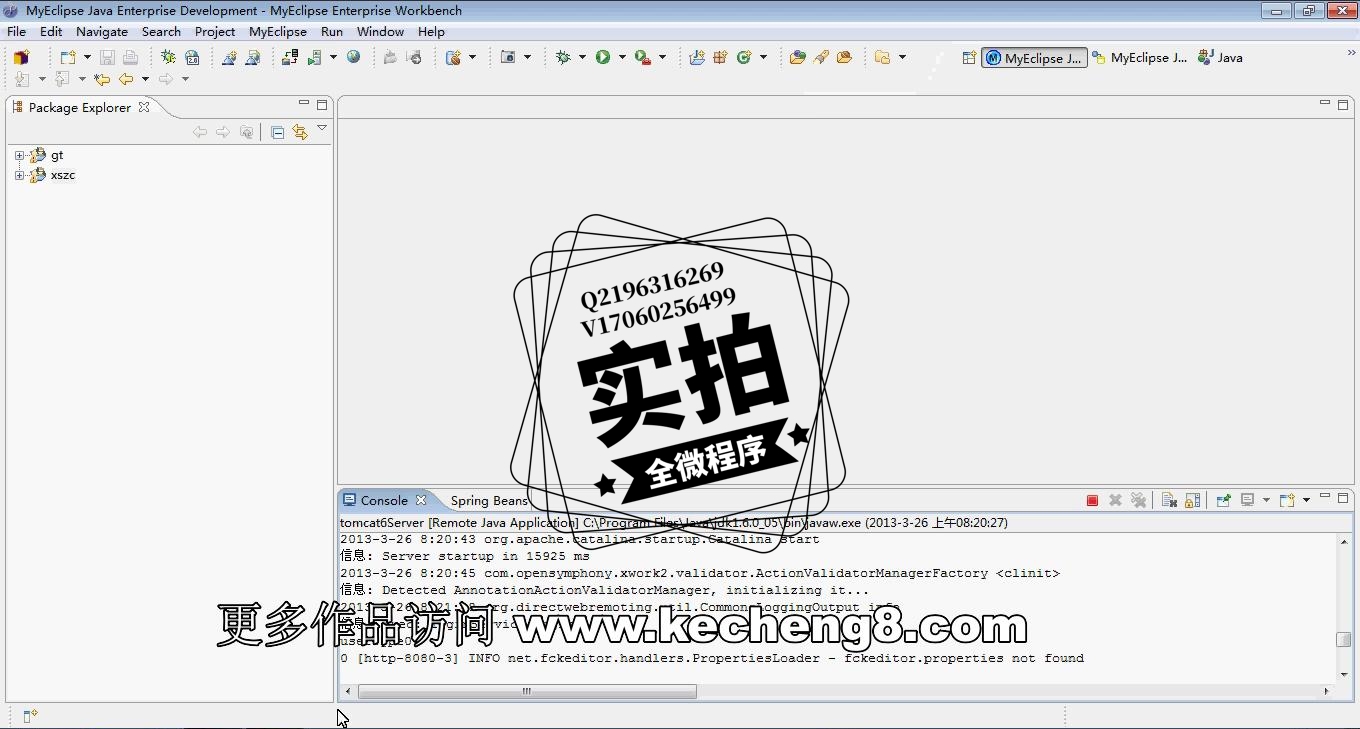Viewport: 1360px width, 729px height.
Task: Expand the Open Console dropdown arrow
Action: (x=1306, y=500)
